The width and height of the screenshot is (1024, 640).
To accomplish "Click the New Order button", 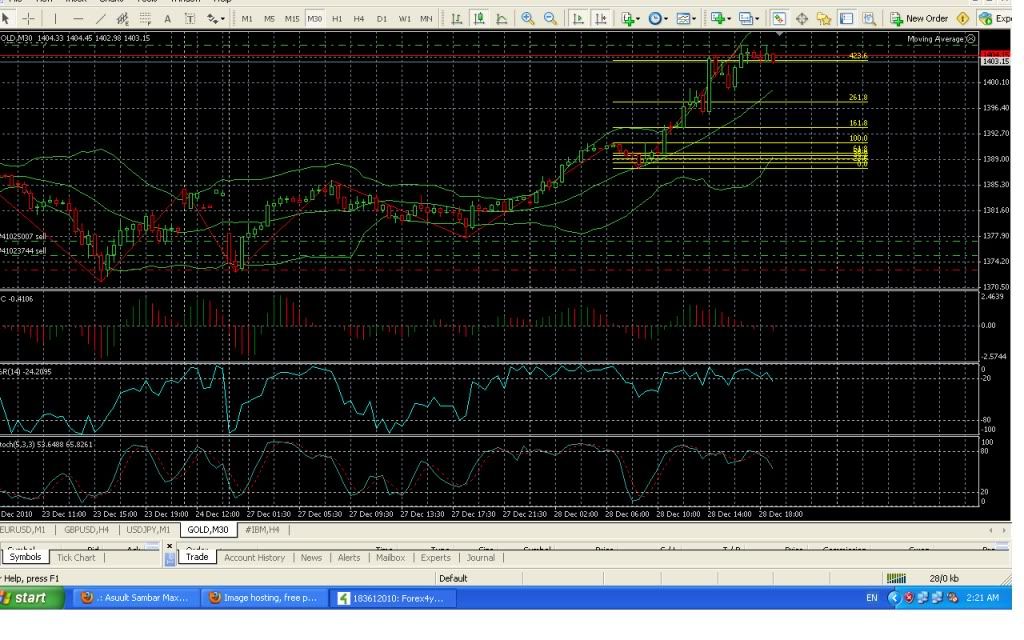I will (x=919, y=18).
